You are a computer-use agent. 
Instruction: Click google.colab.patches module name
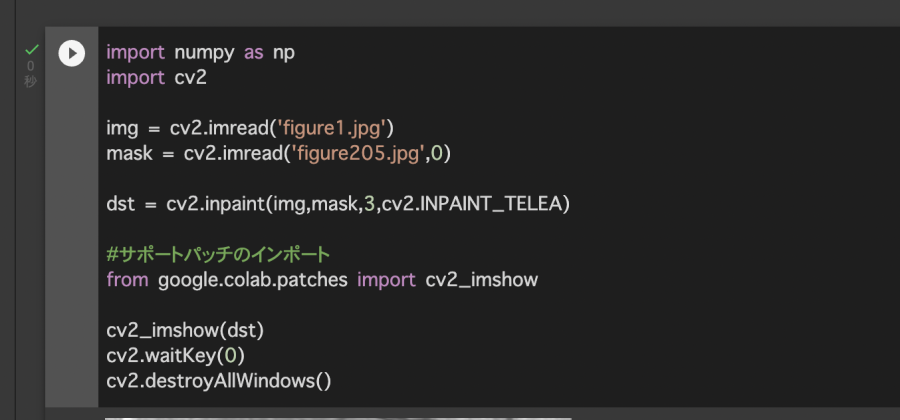click(x=252, y=280)
